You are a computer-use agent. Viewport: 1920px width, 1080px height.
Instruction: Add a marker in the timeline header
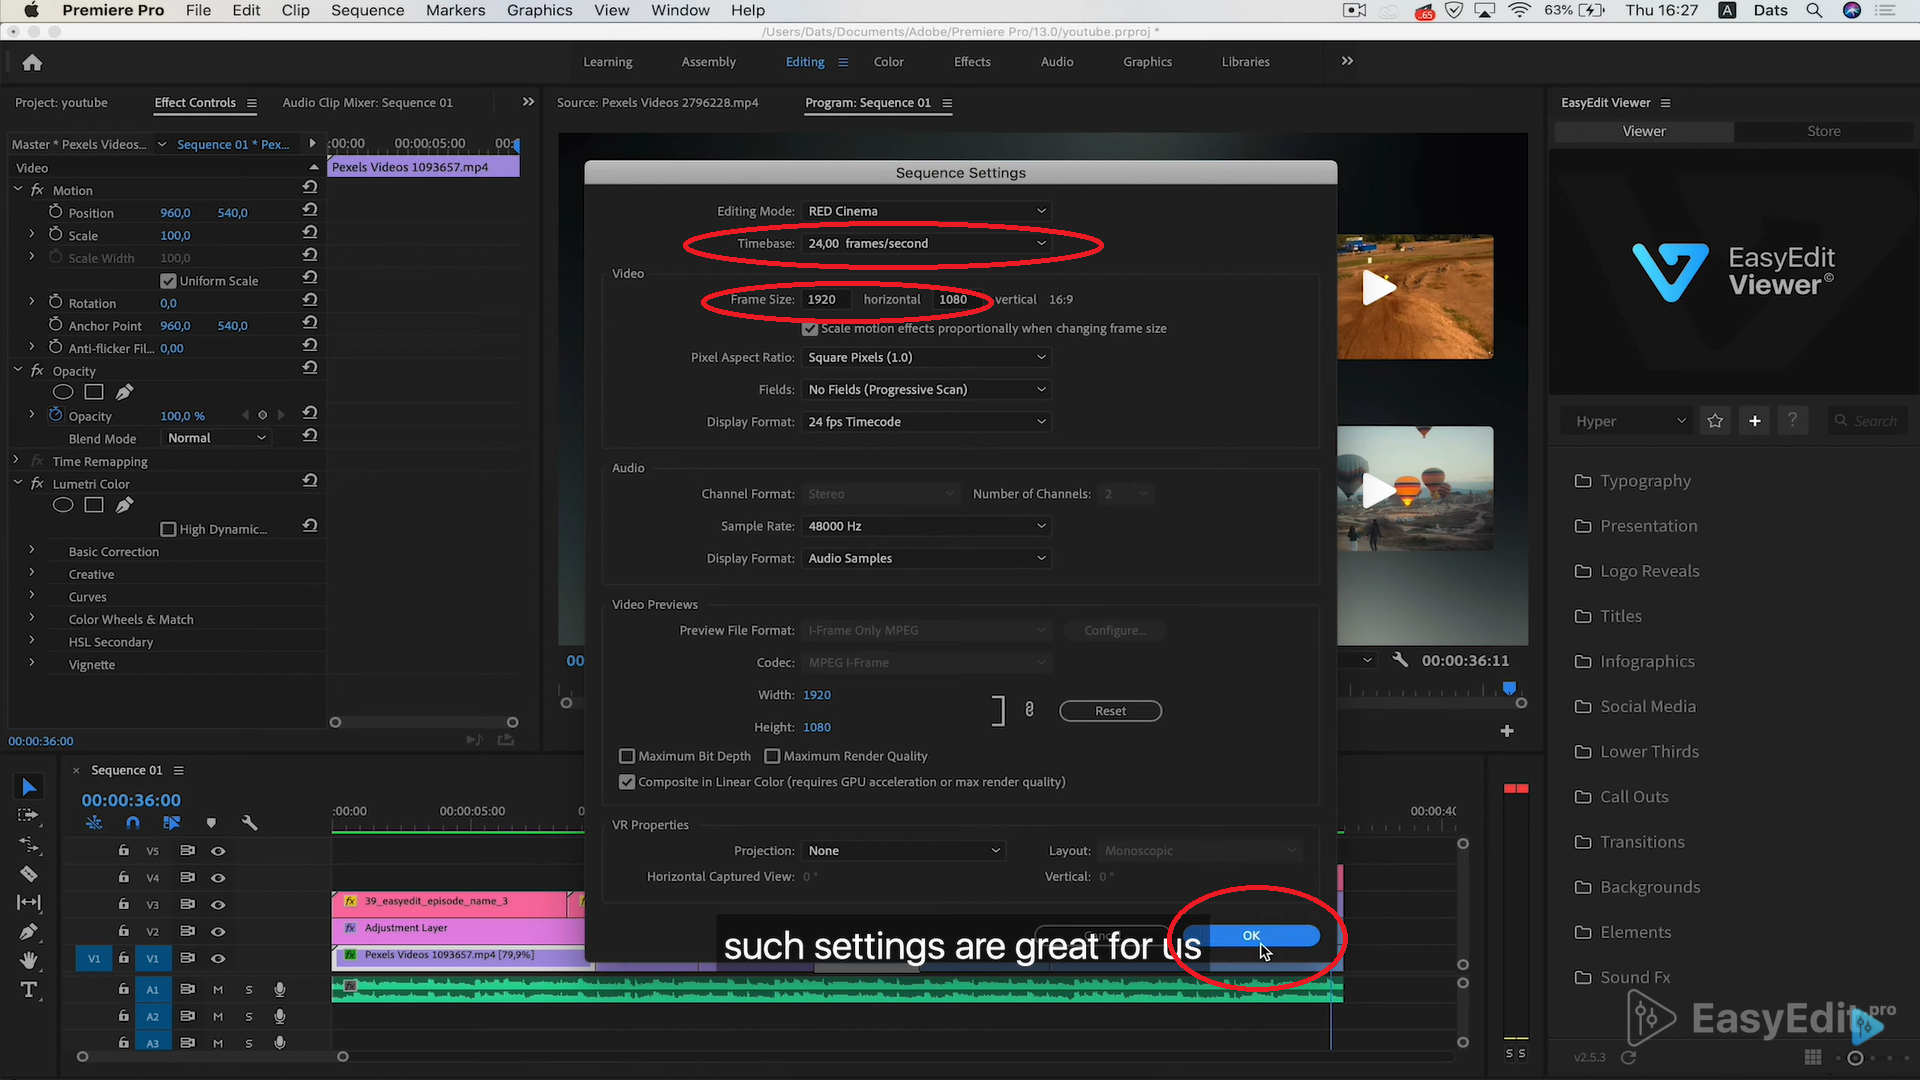211,823
